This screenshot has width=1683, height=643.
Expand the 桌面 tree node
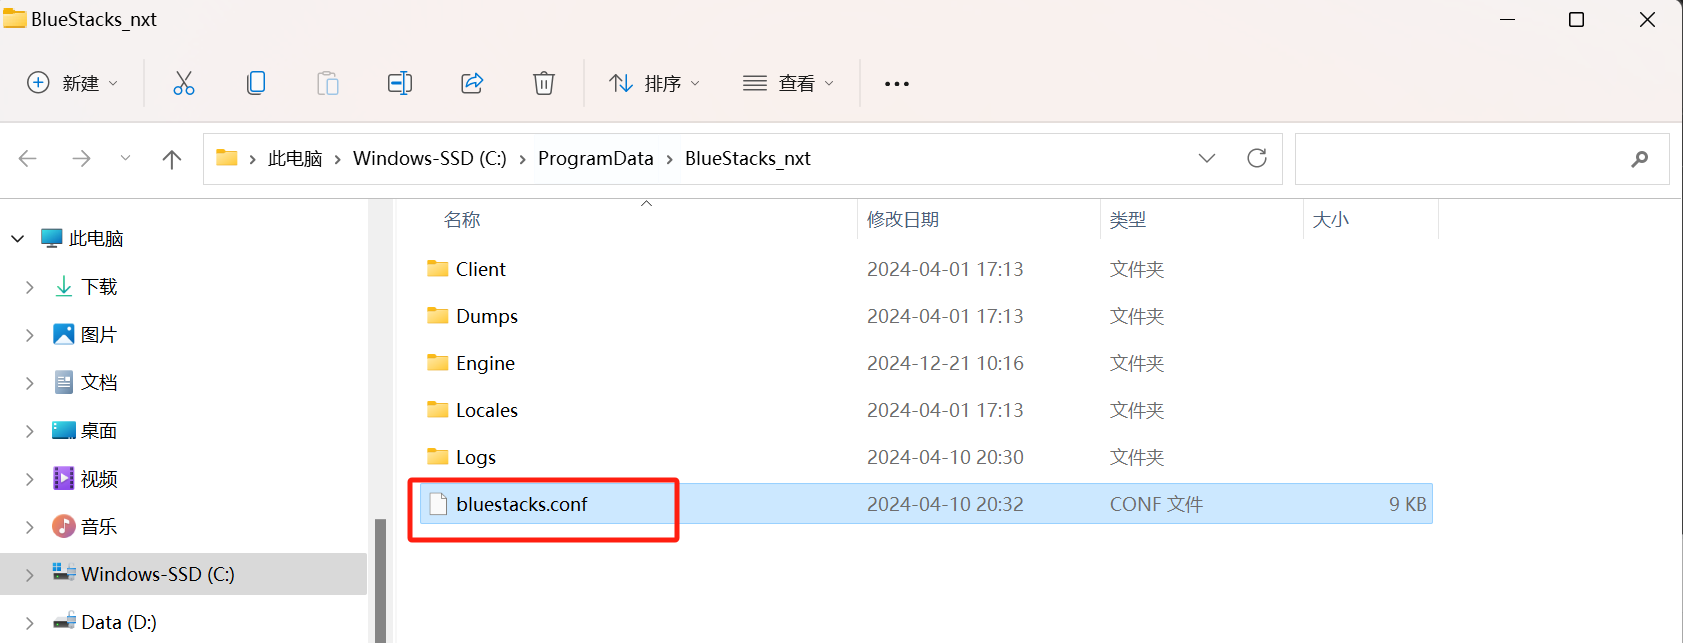click(30, 431)
